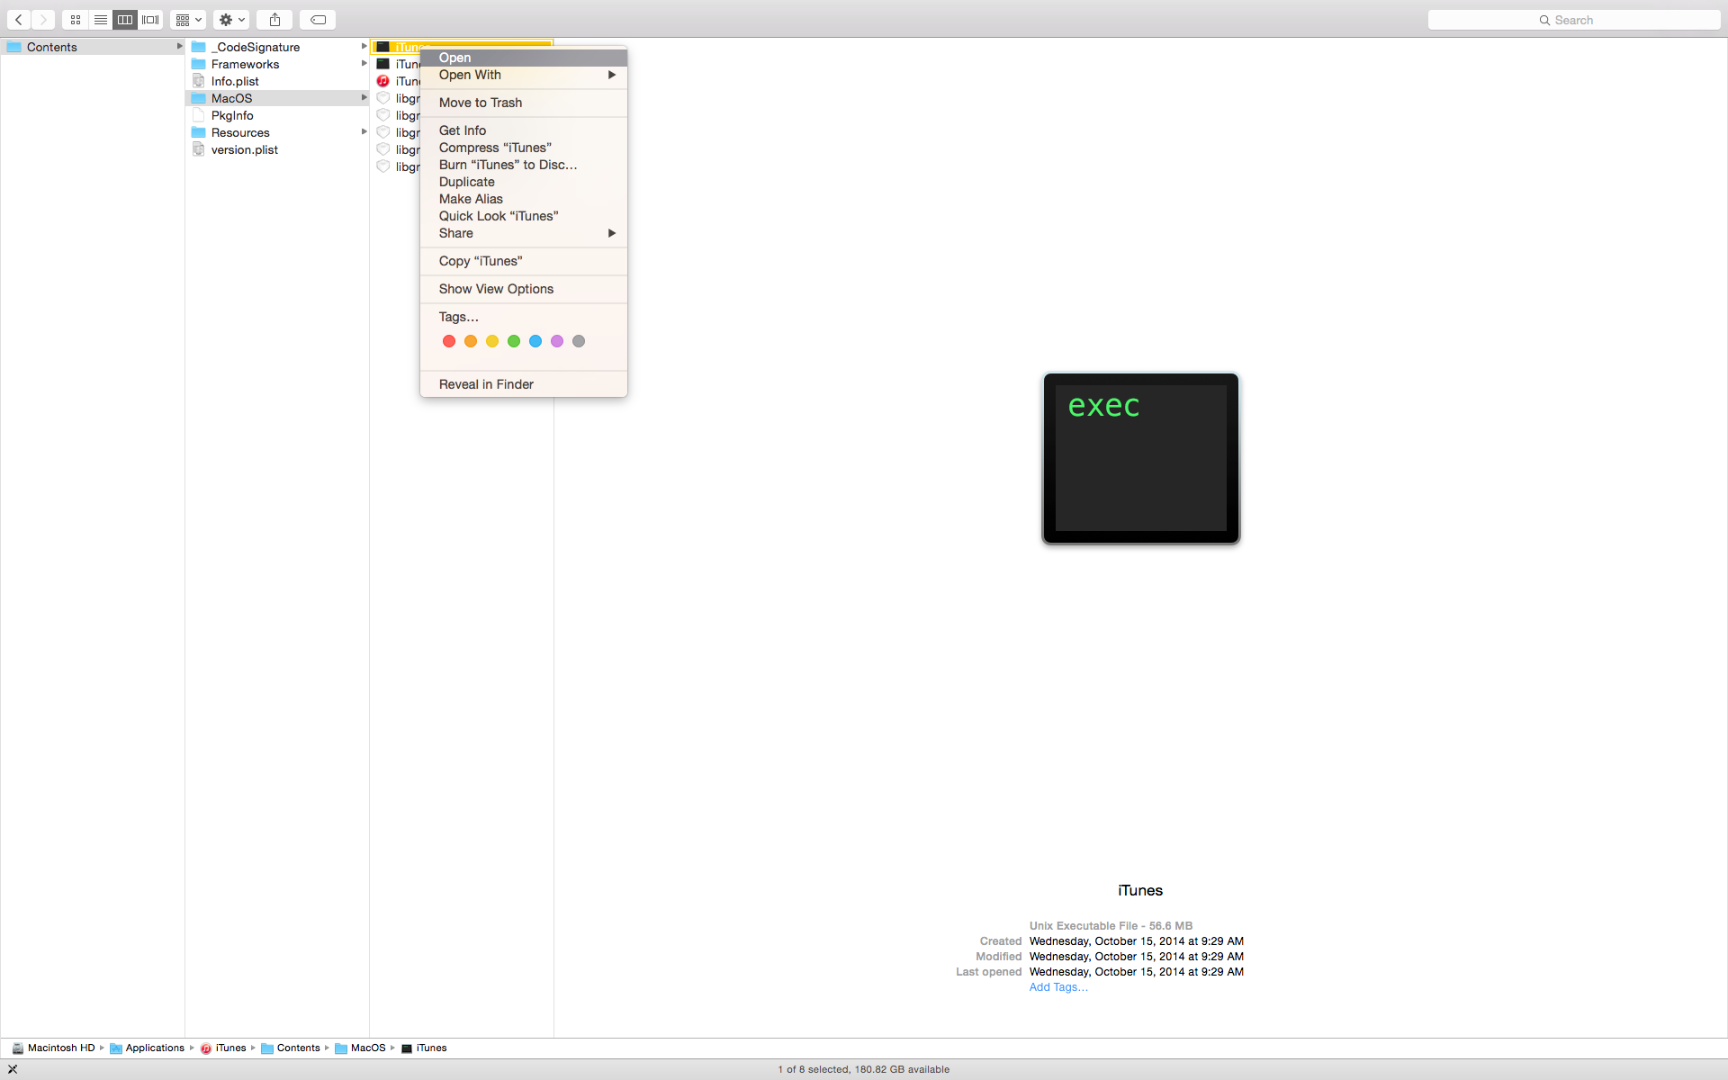The width and height of the screenshot is (1728, 1080).
Task: Click the Search field
Action: pyautogui.click(x=1573, y=20)
